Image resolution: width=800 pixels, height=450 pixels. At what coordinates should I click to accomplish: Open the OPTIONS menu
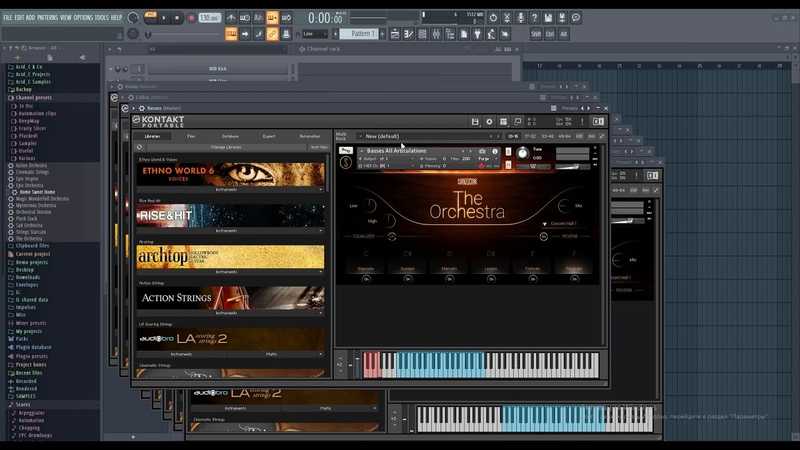83,17
